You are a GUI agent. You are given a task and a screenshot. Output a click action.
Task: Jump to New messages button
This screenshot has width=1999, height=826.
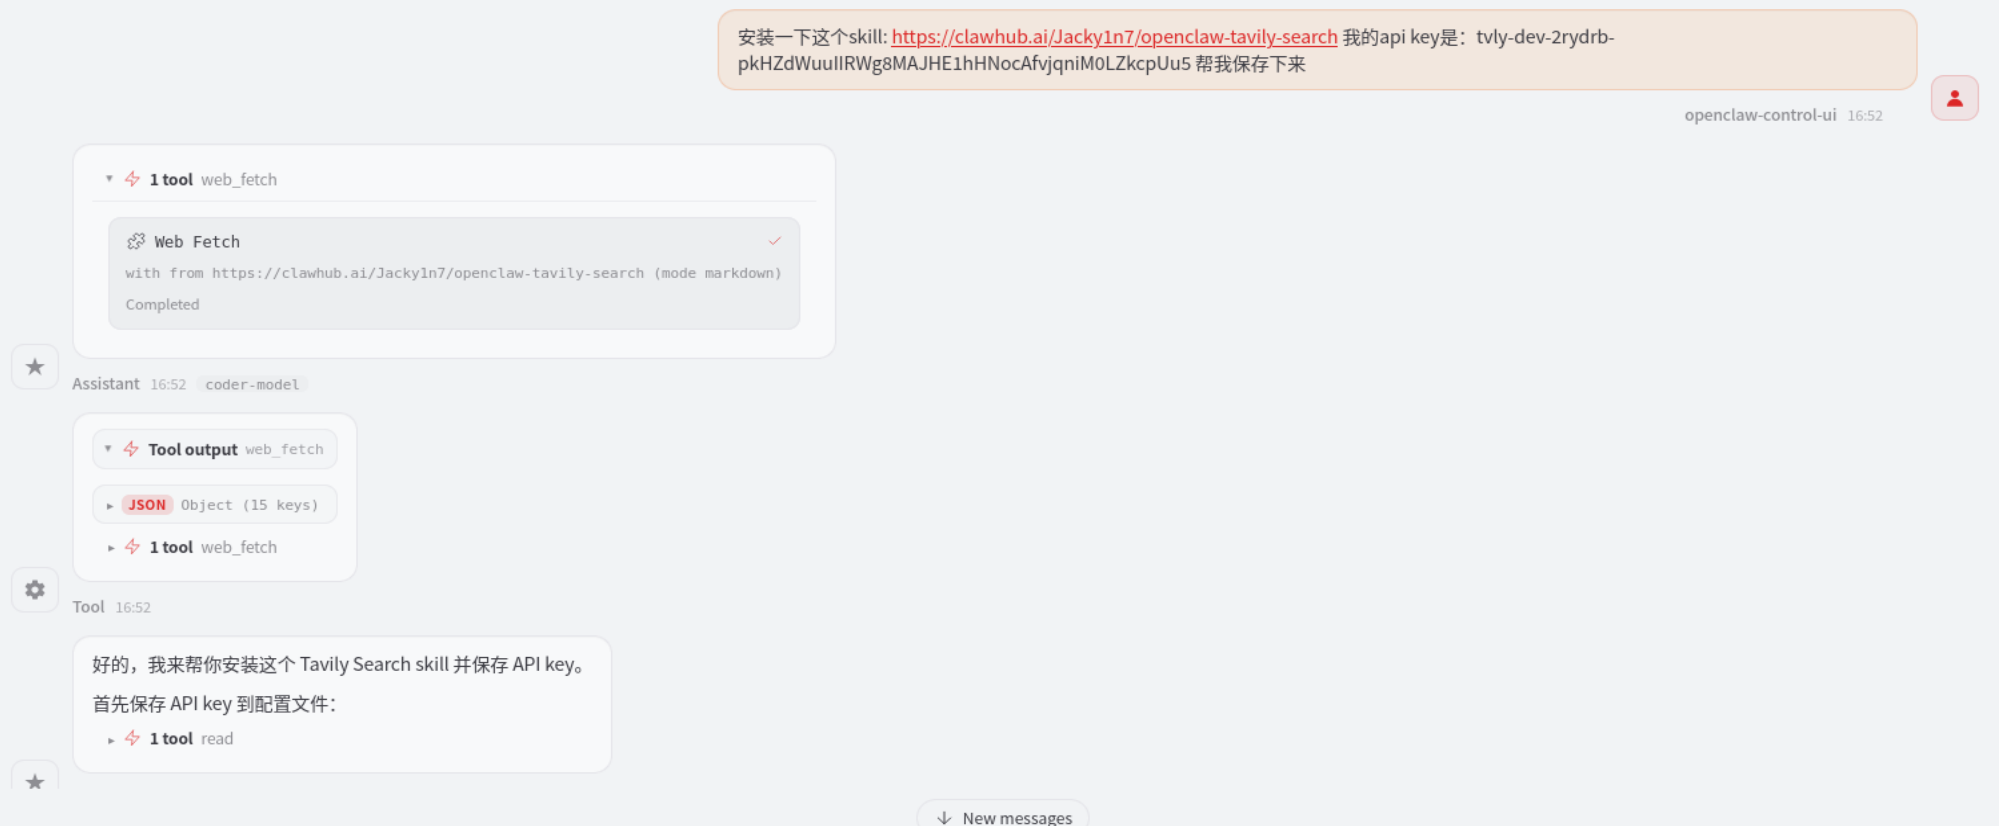click(1003, 815)
